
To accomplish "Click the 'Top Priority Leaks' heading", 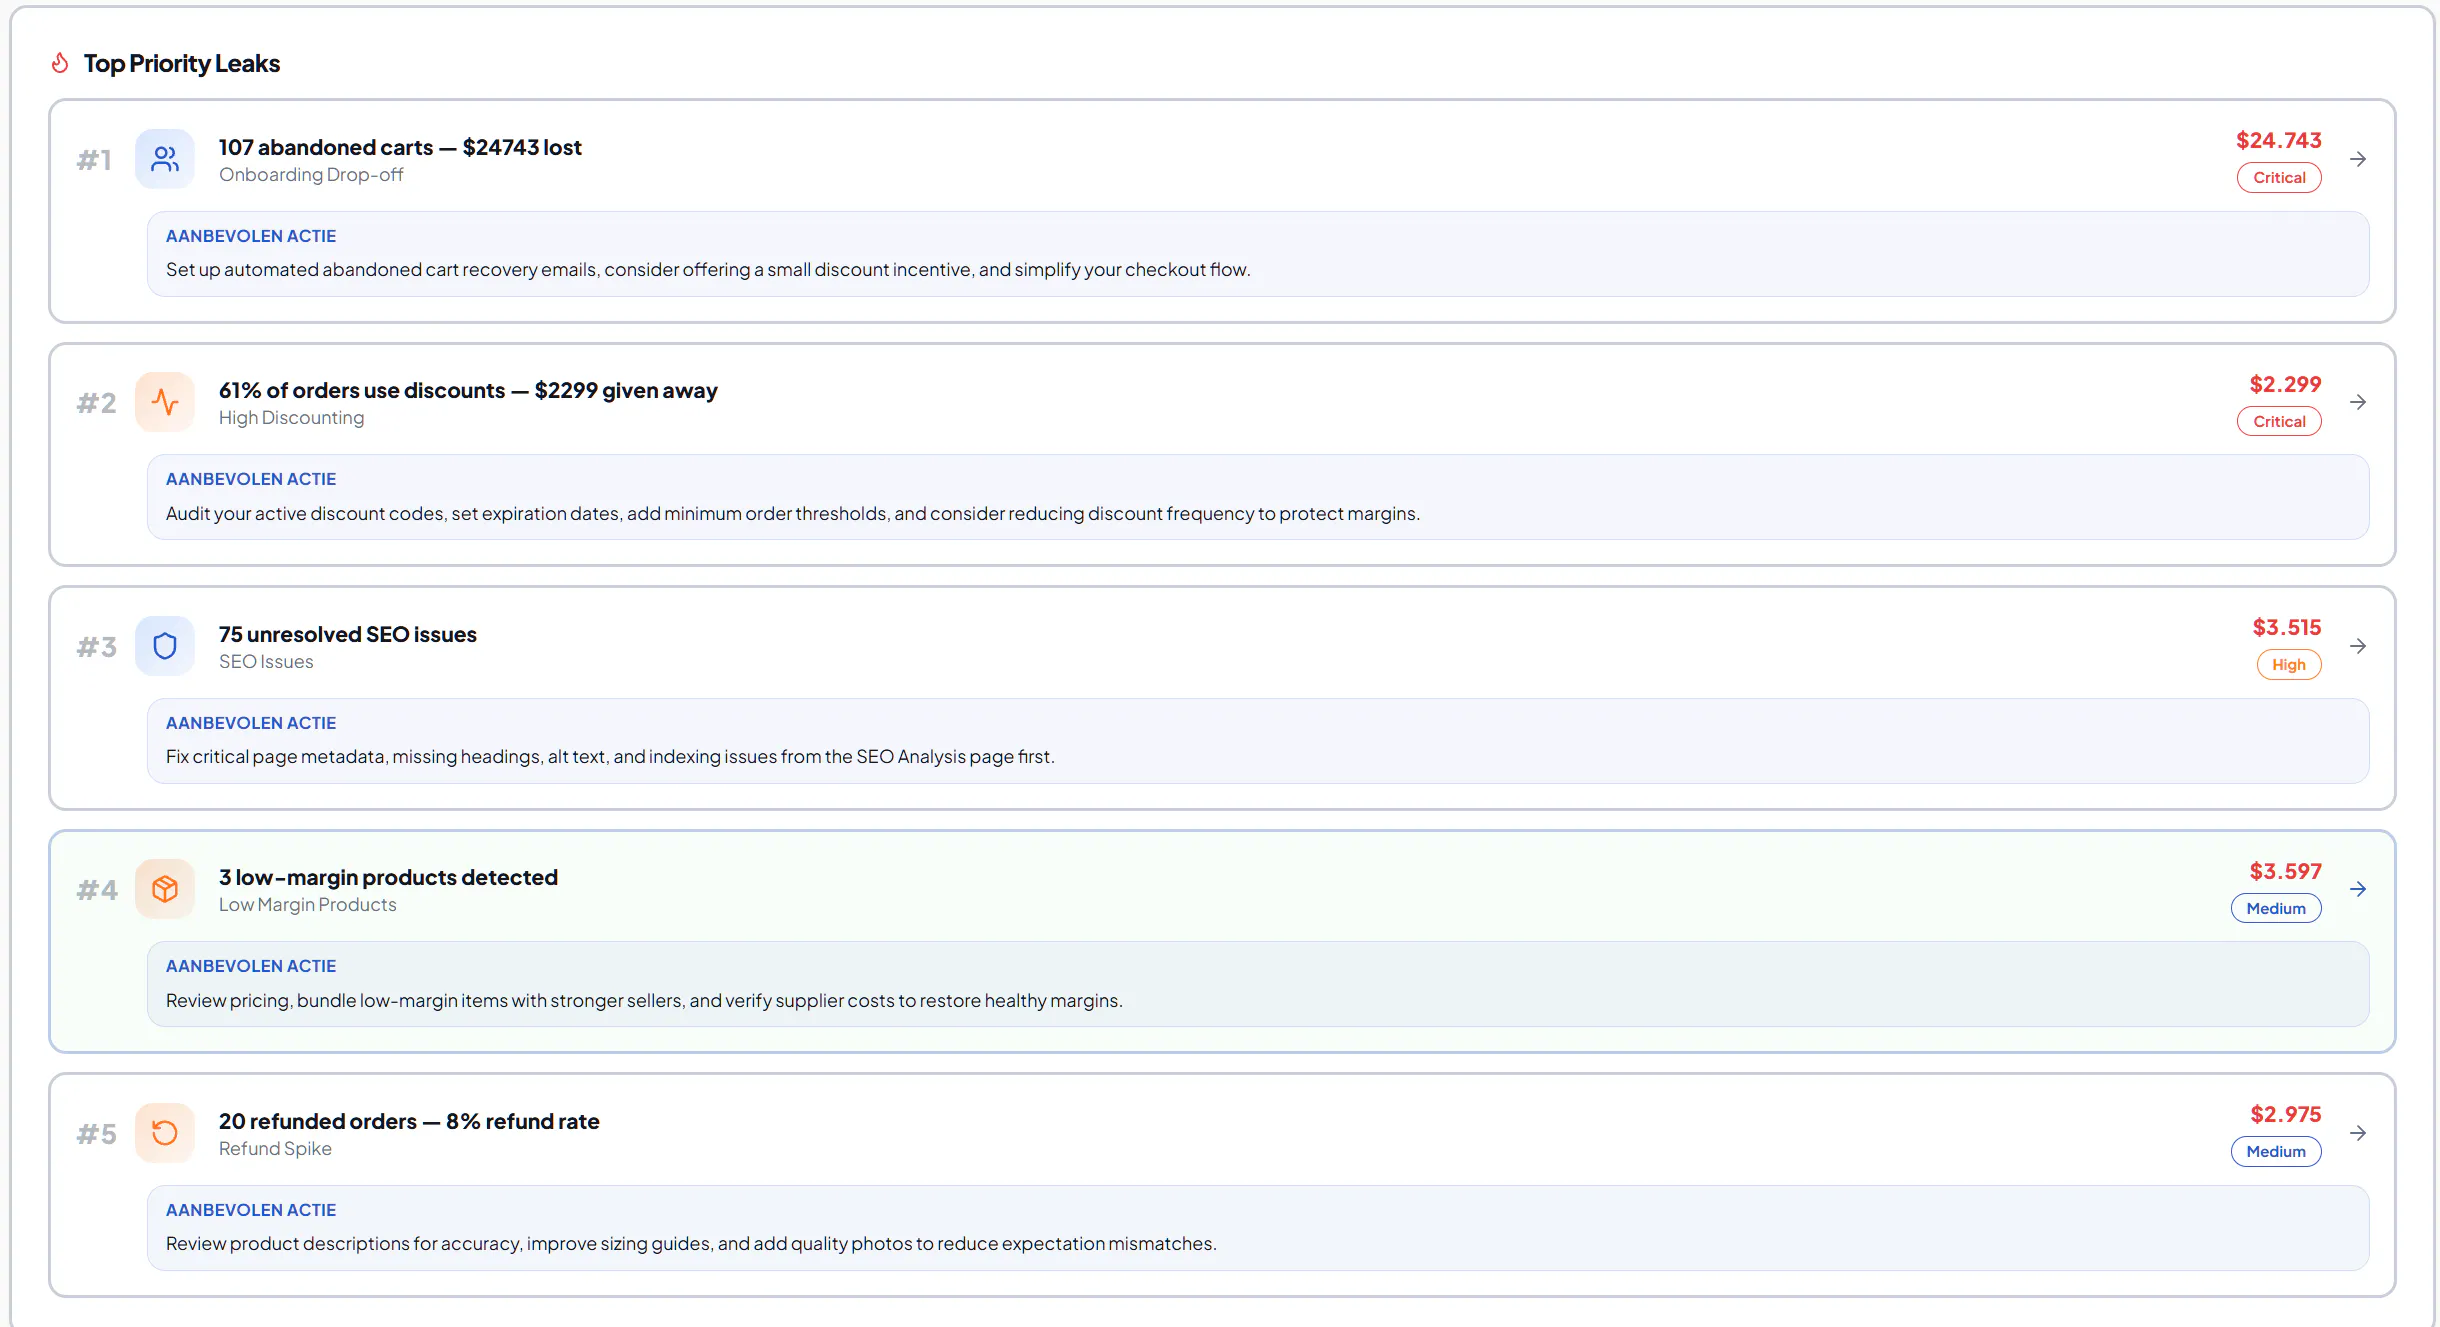I will click(182, 63).
